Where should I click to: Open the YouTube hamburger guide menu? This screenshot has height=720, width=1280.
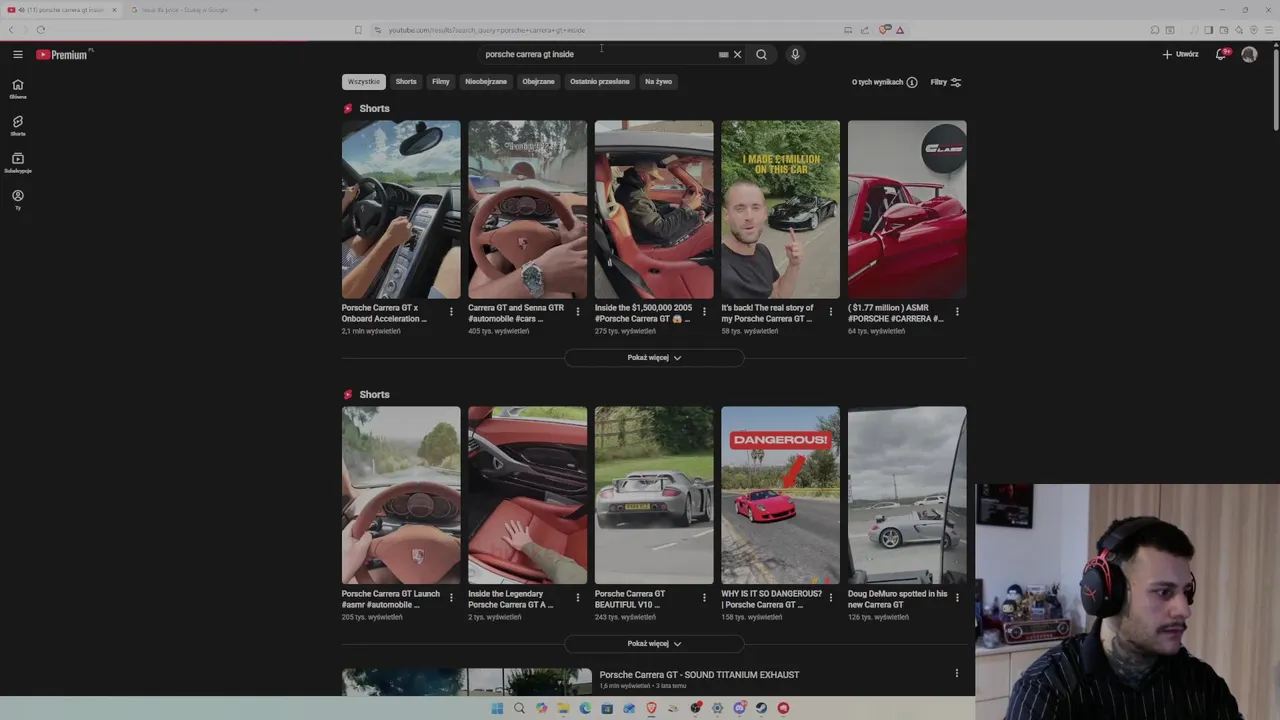click(18, 55)
